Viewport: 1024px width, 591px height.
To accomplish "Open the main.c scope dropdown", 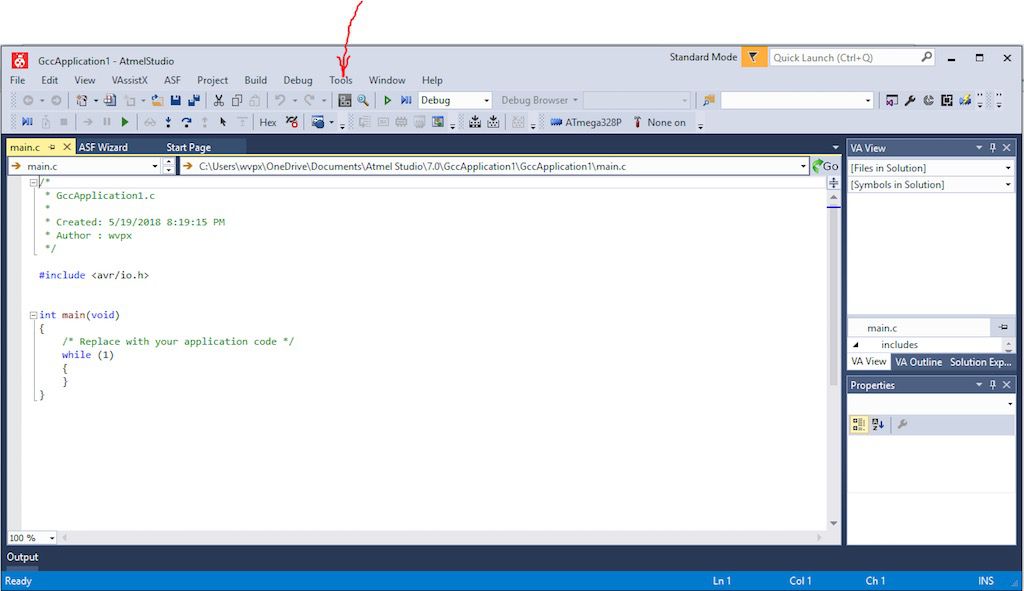I will [155, 167].
